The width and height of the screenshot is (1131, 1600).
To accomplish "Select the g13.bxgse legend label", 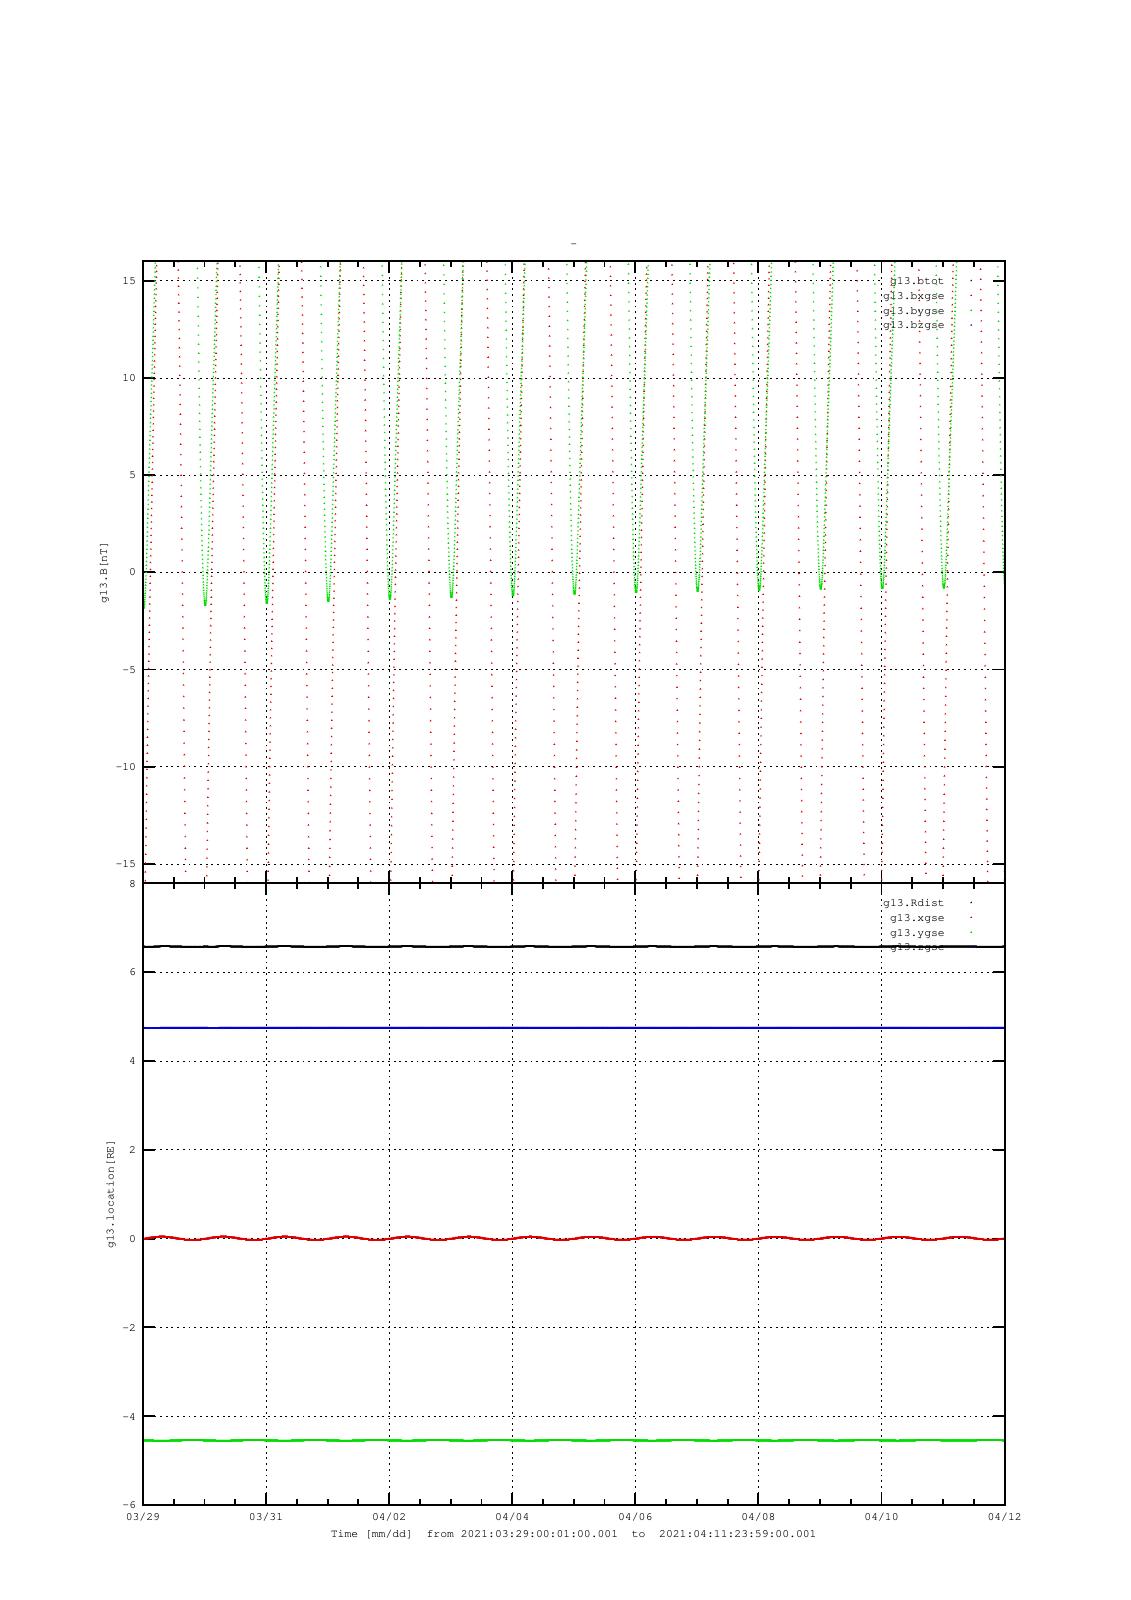I will click(x=913, y=296).
